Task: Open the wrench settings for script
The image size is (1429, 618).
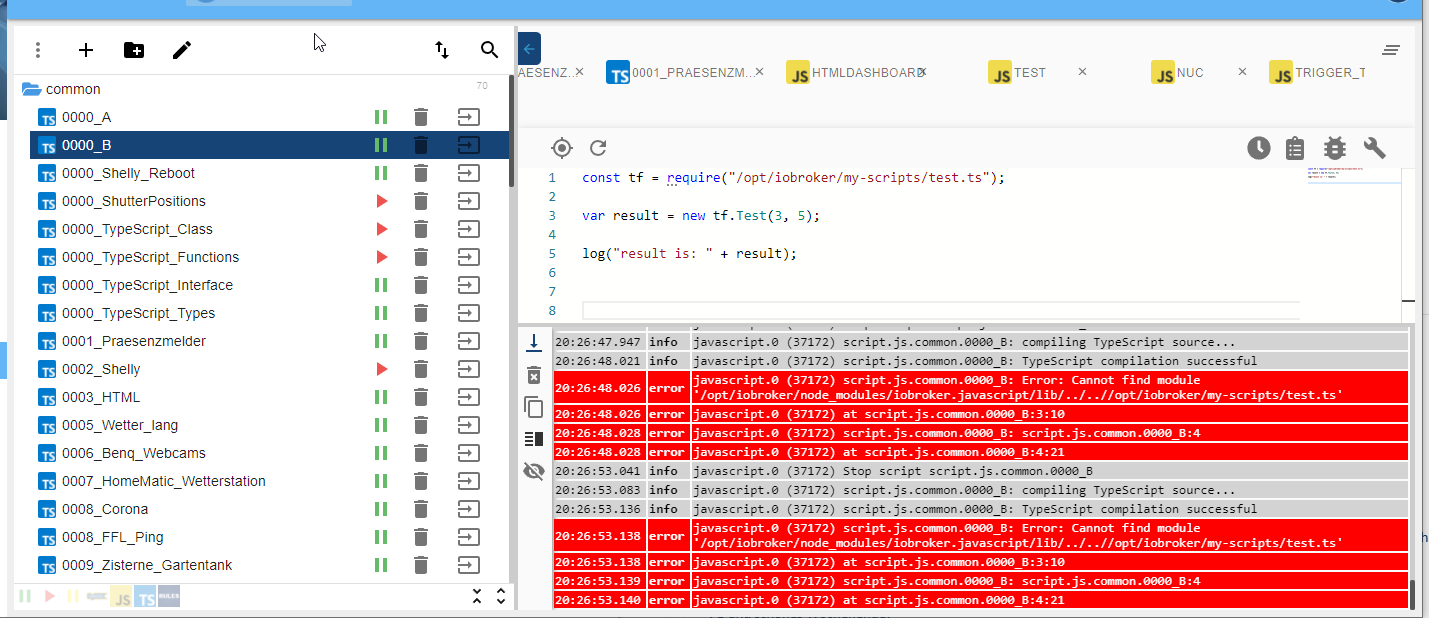Action: tap(1375, 148)
